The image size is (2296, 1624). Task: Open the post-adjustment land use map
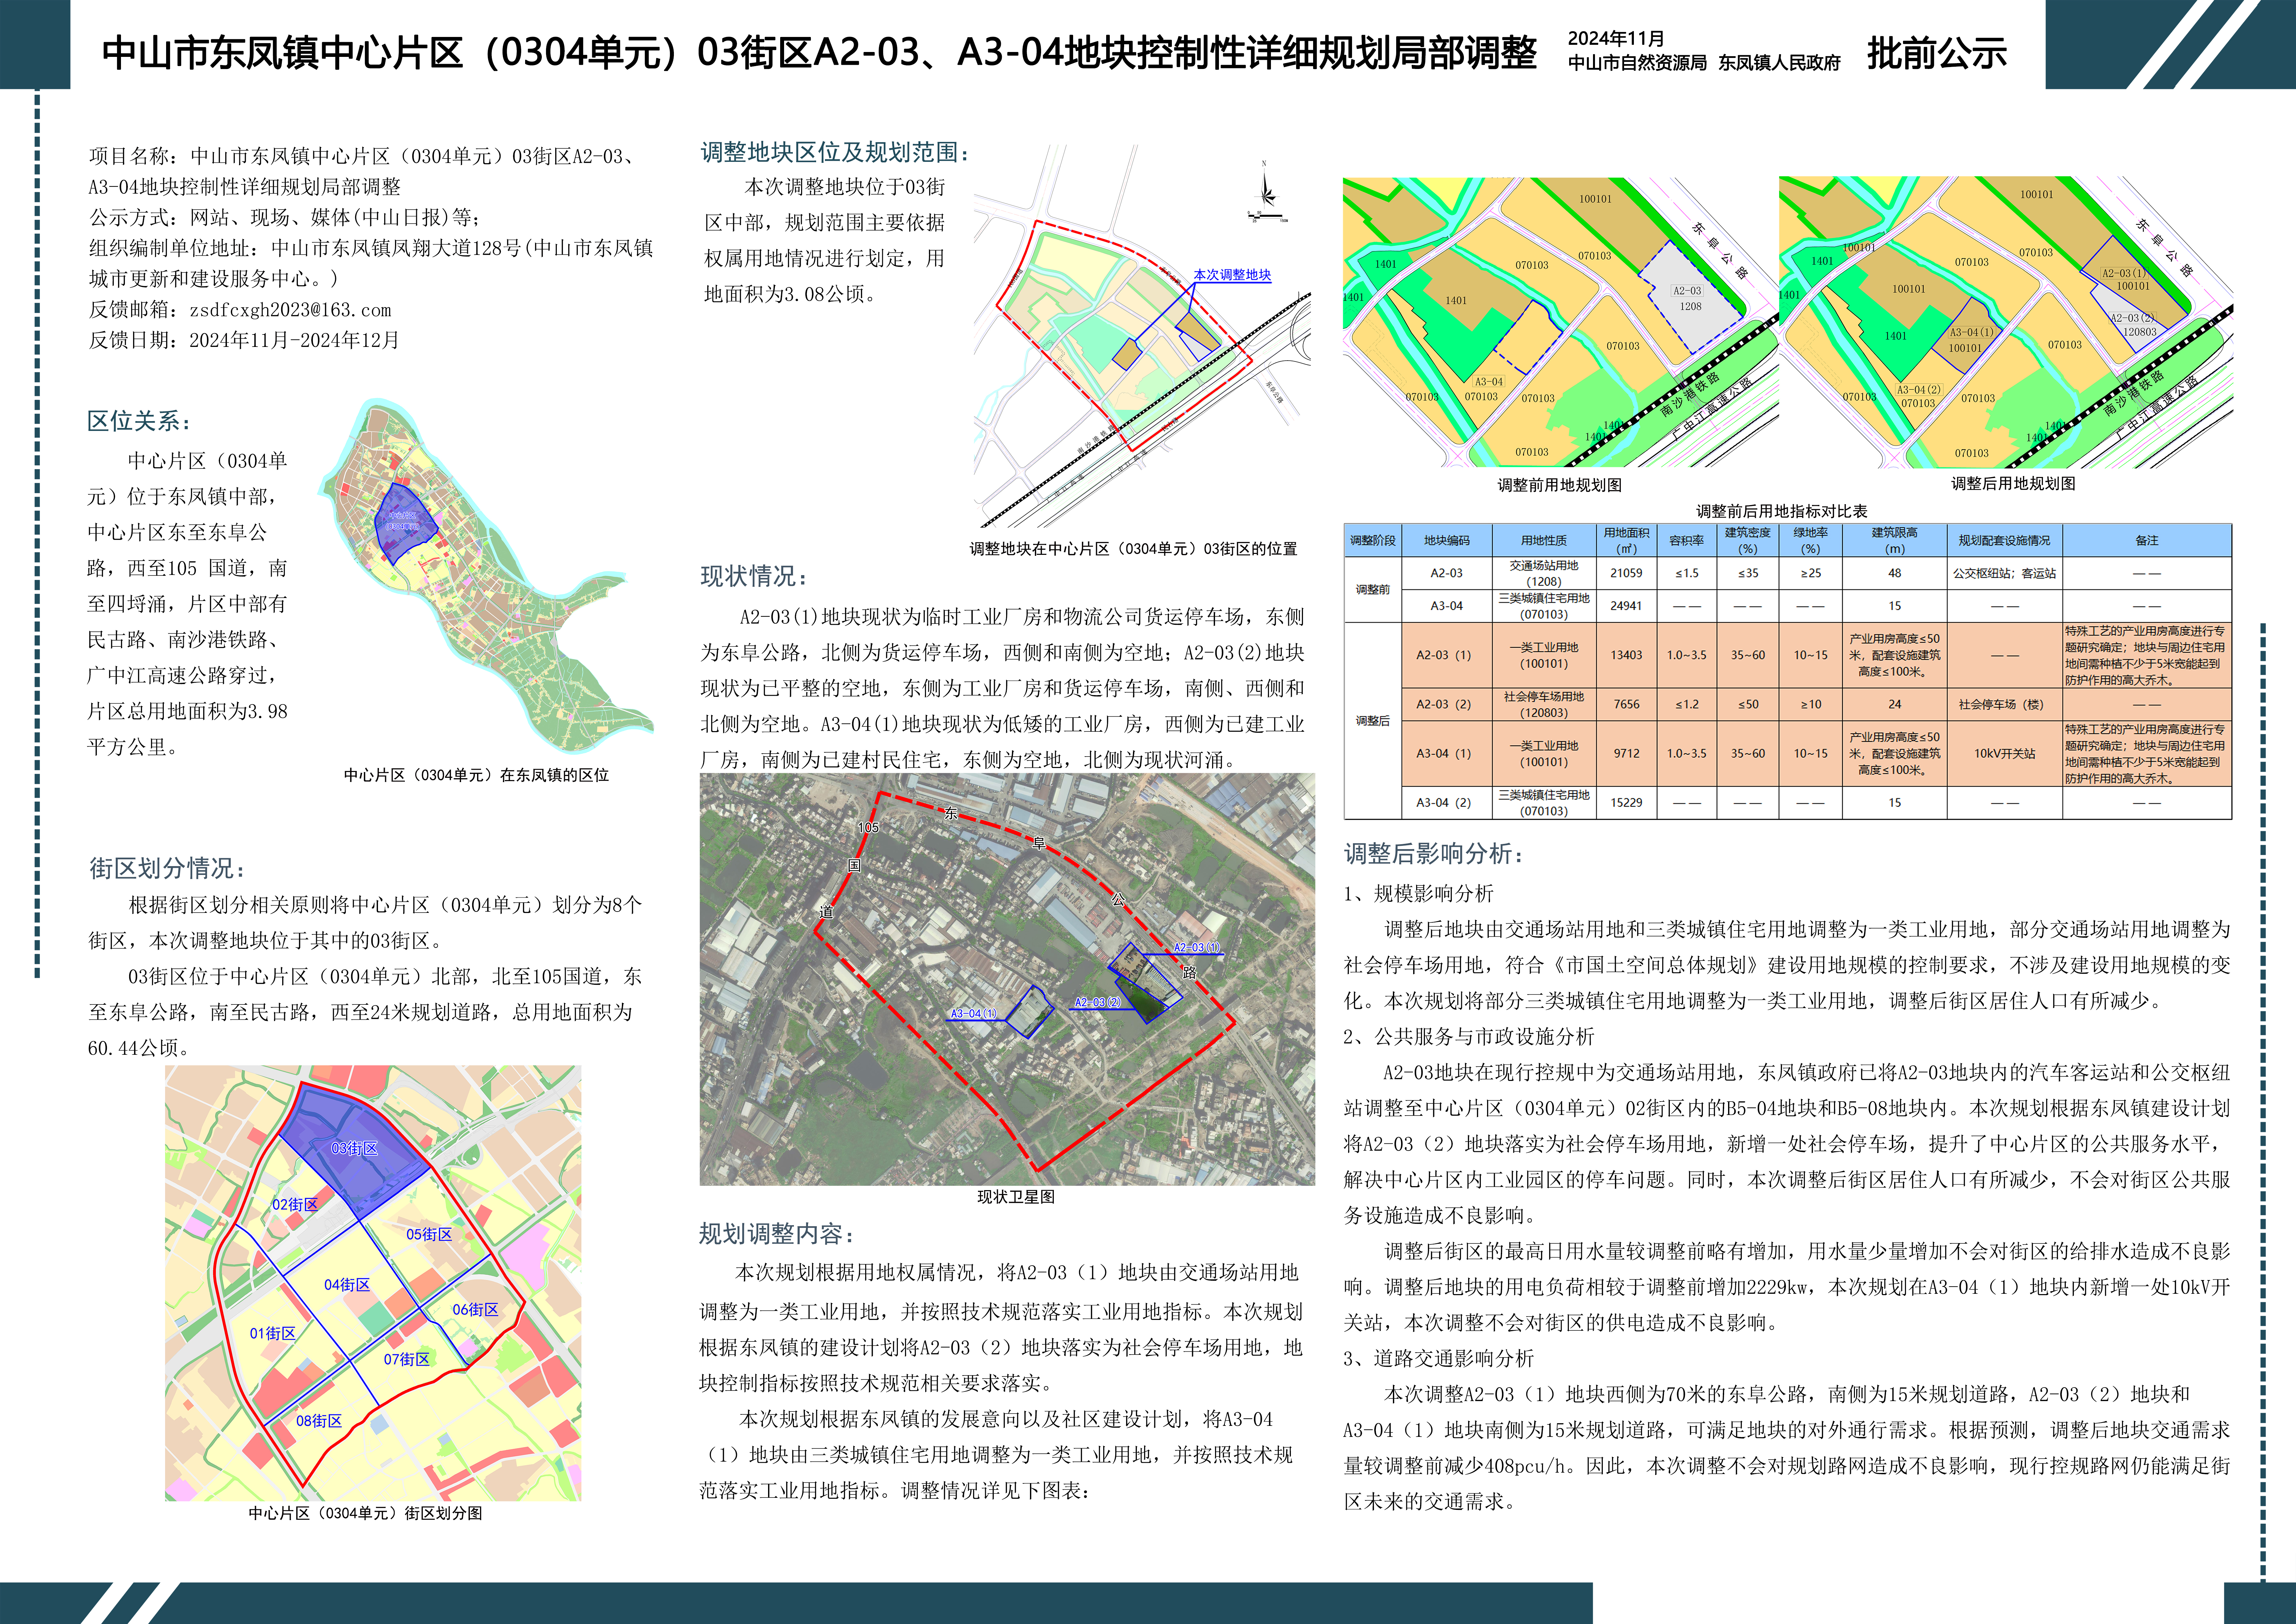(2006, 322)
